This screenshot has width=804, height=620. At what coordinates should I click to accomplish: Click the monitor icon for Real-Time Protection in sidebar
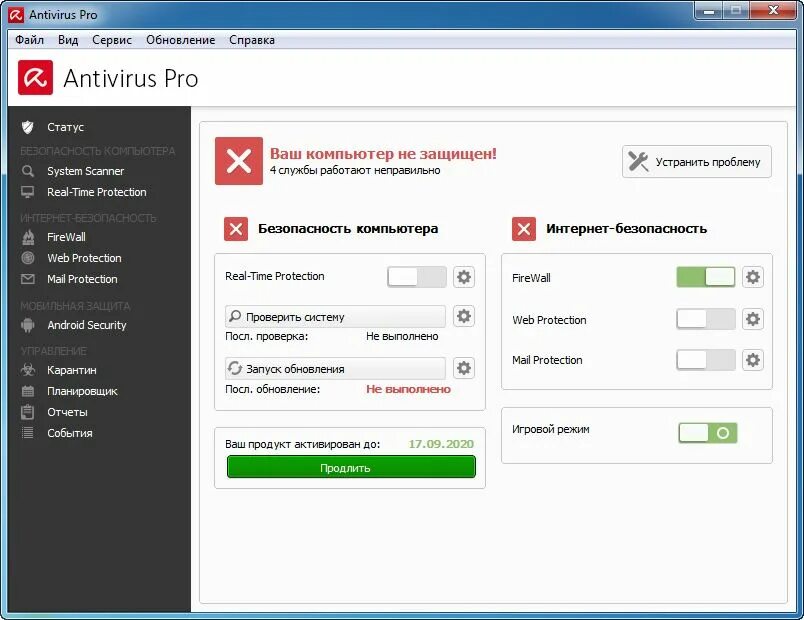coord(28,192)
